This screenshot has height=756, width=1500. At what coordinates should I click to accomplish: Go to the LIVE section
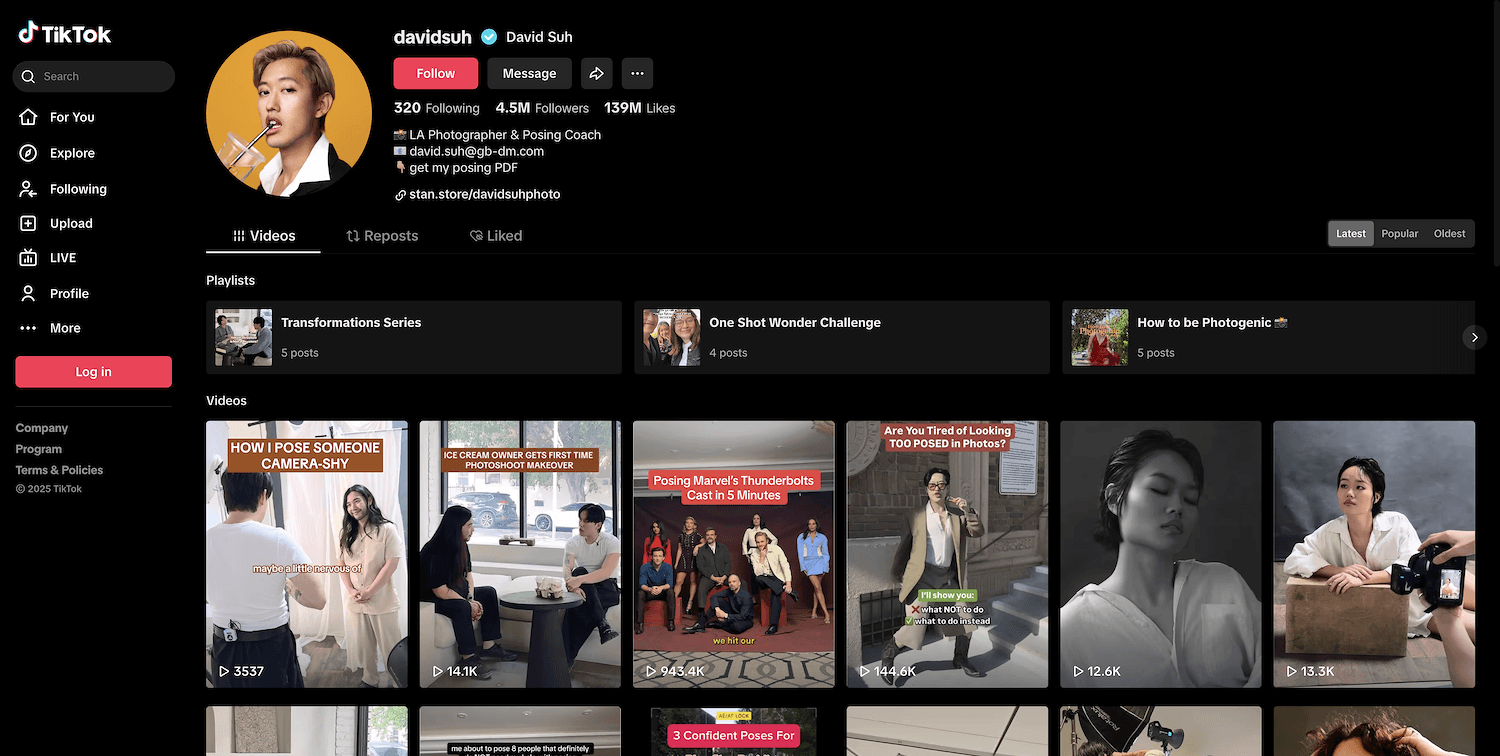pos(62,258)
